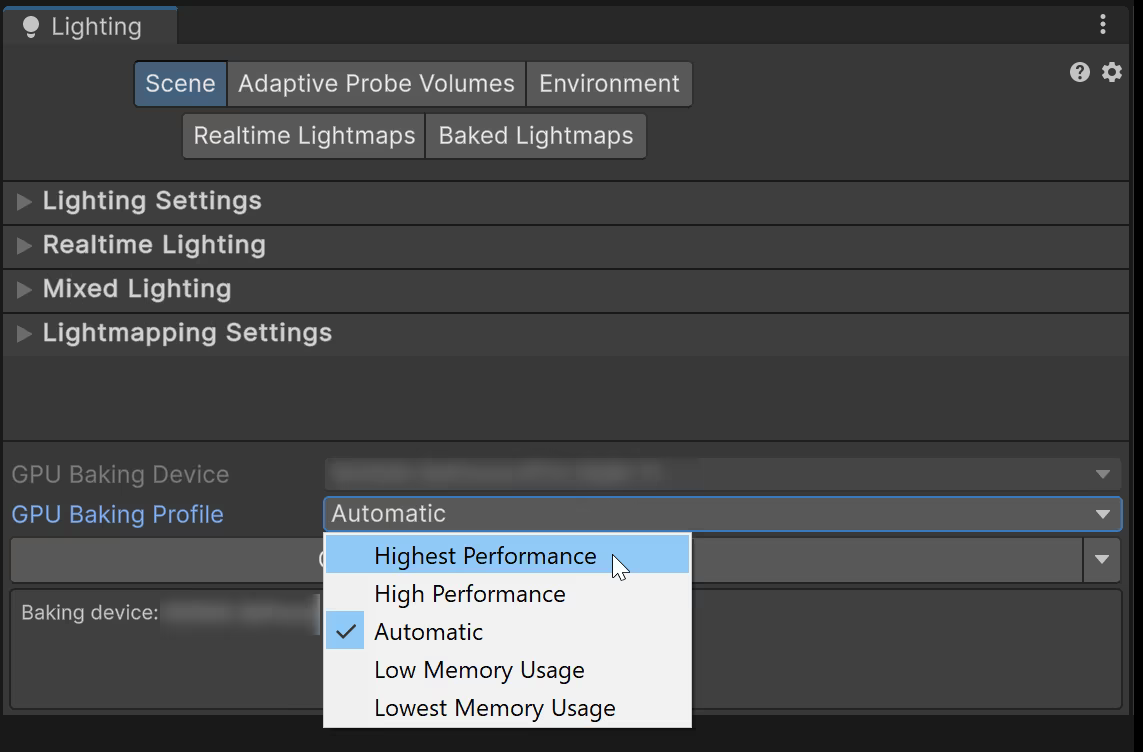Expand the Realtime Lighting foldout
The image size is (1143, 752).
25,245
